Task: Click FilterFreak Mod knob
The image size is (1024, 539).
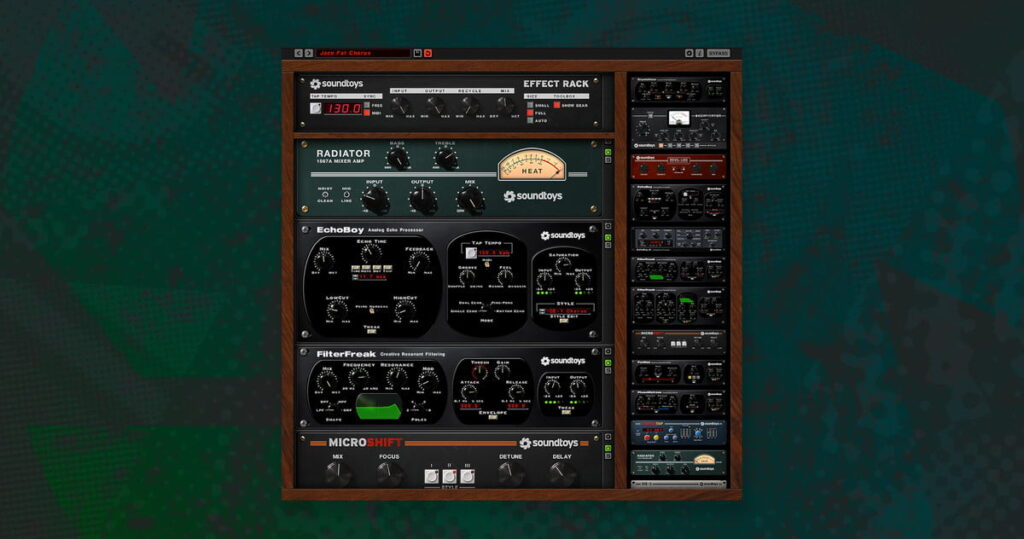Action: 428,380
